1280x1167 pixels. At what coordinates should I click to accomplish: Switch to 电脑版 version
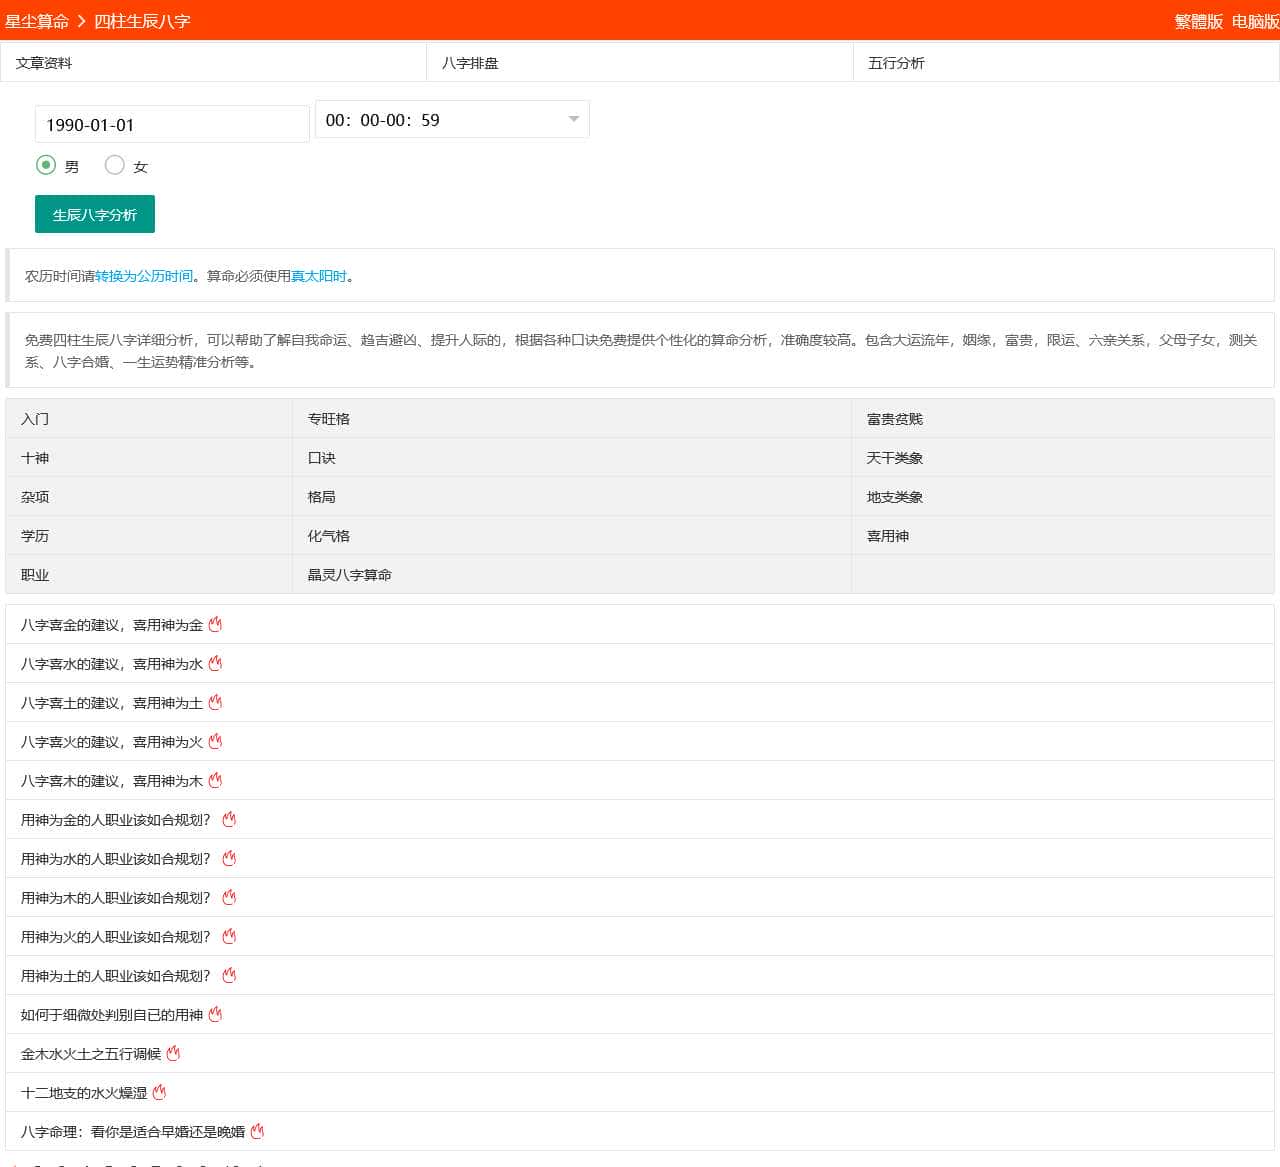click(1255, 21)
